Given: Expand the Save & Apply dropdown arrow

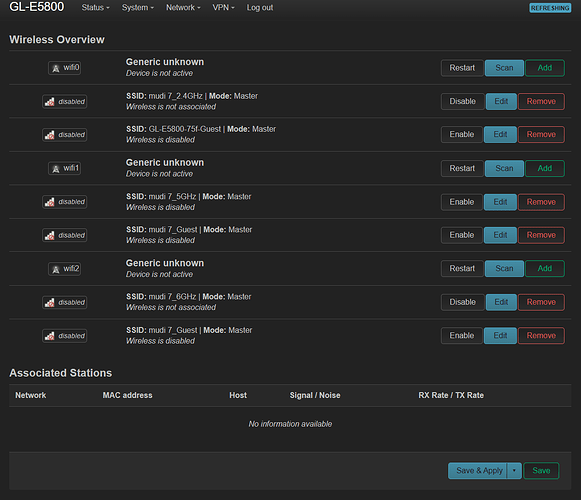Looking at the screenshot, I should (x=514, y=471).
